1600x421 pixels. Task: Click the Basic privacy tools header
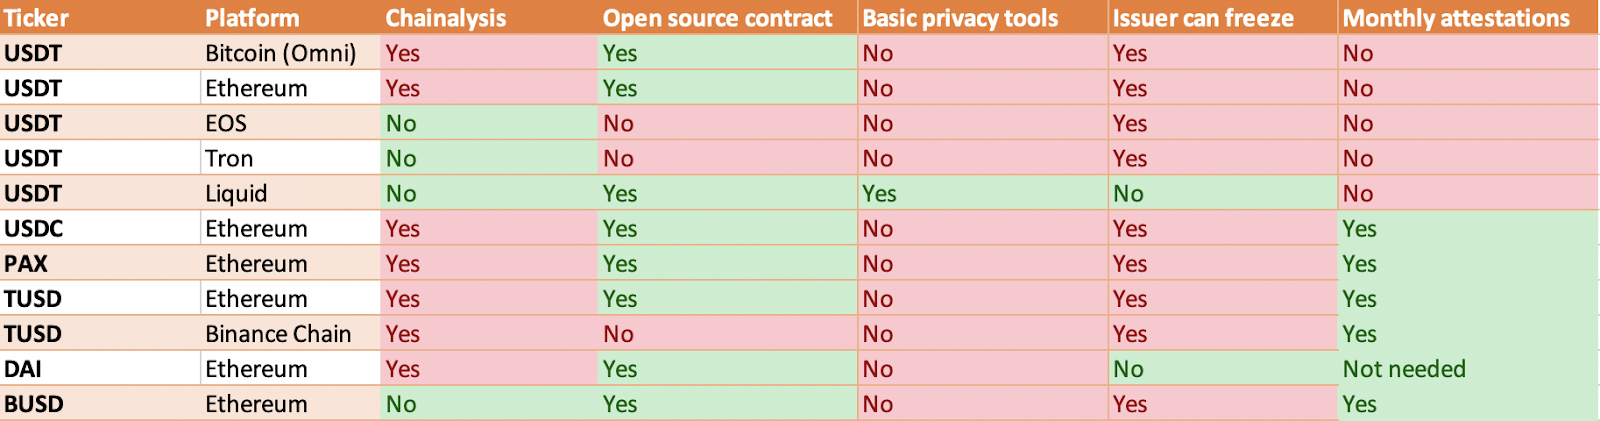984,18
